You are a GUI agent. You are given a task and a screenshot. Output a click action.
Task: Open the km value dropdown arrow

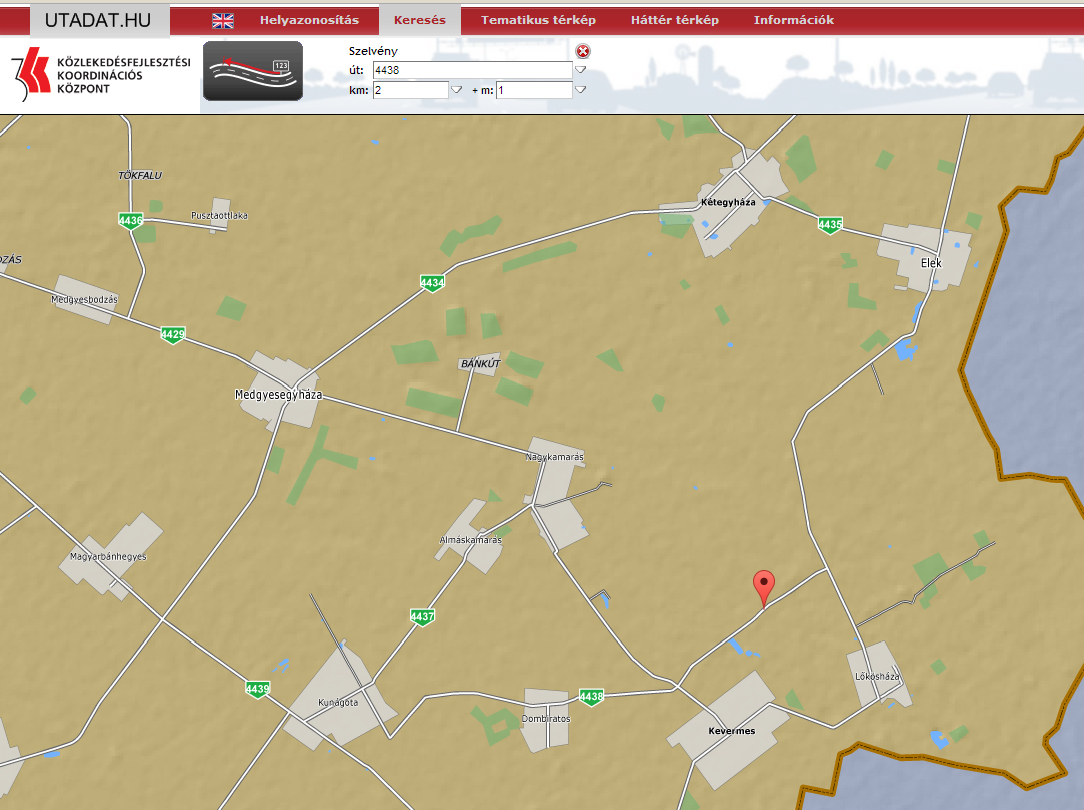456,90
